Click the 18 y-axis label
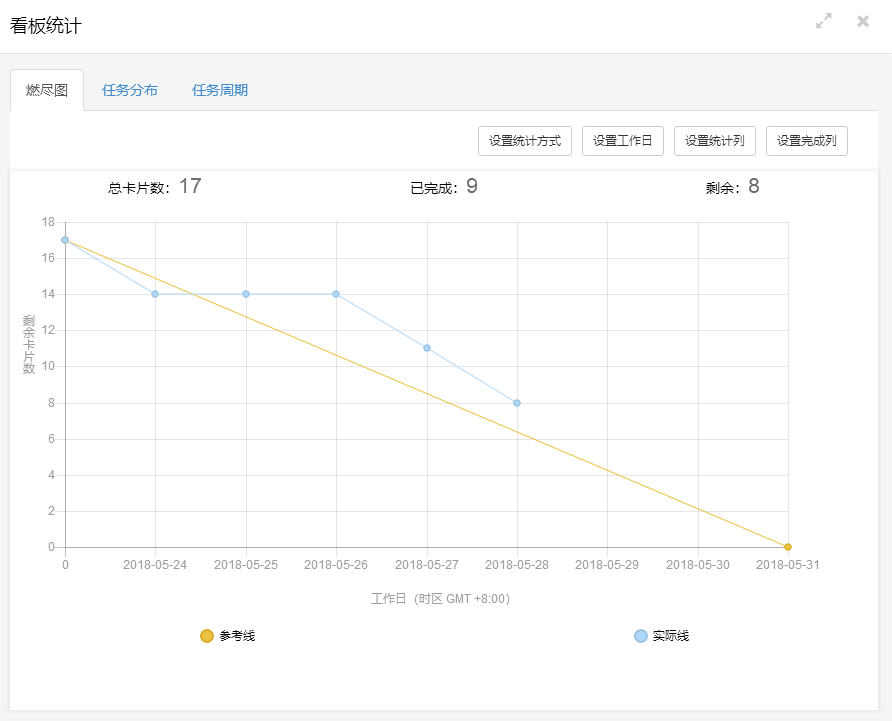Screen dimensions: 892x721 pyautogui.click(x=48, y=222)
